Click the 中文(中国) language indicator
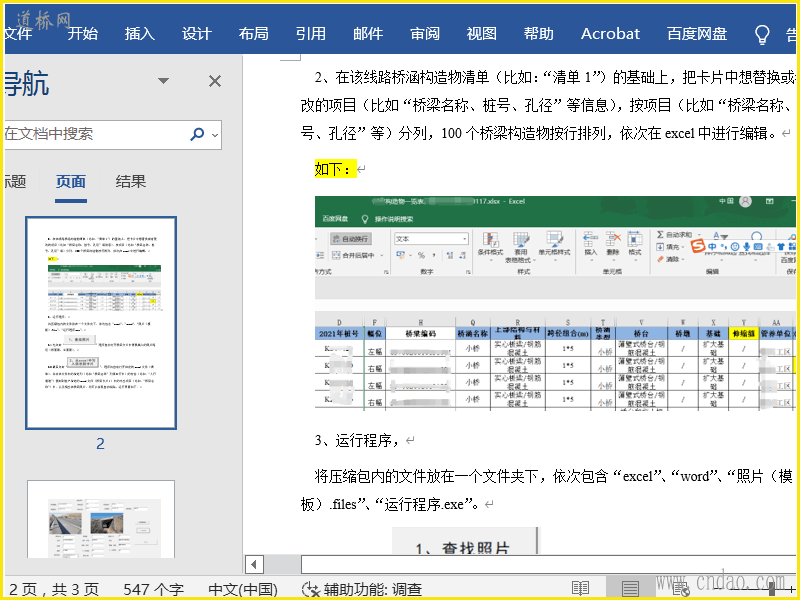This screenshot has height=600, width=800. pyautogui.click(x=242, y=589)
